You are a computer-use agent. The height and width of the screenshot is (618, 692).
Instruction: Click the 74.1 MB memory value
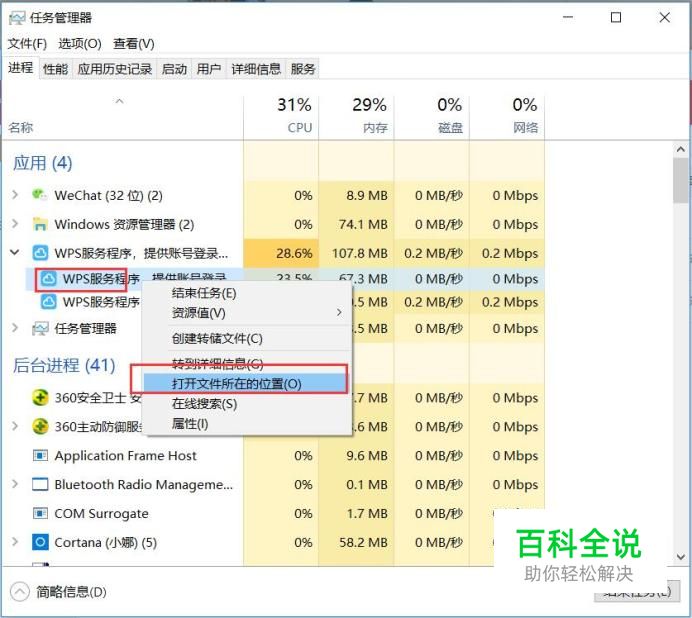pos(363,224)
